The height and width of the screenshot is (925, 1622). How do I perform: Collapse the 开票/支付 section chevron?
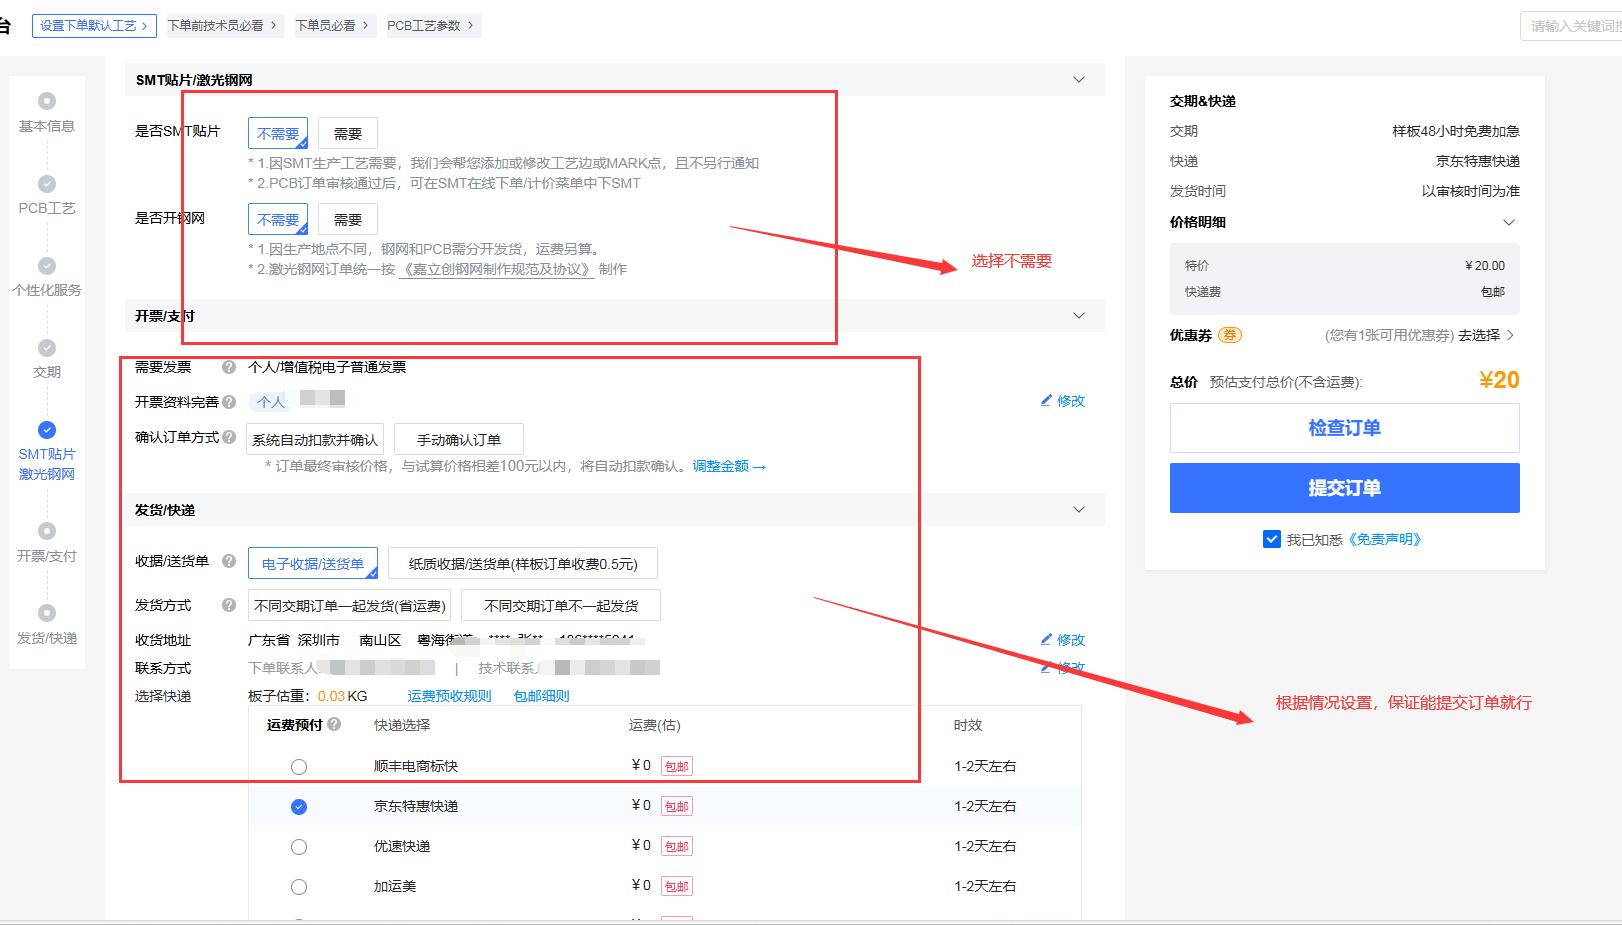pyautogui.click(x=1079, y=315)
